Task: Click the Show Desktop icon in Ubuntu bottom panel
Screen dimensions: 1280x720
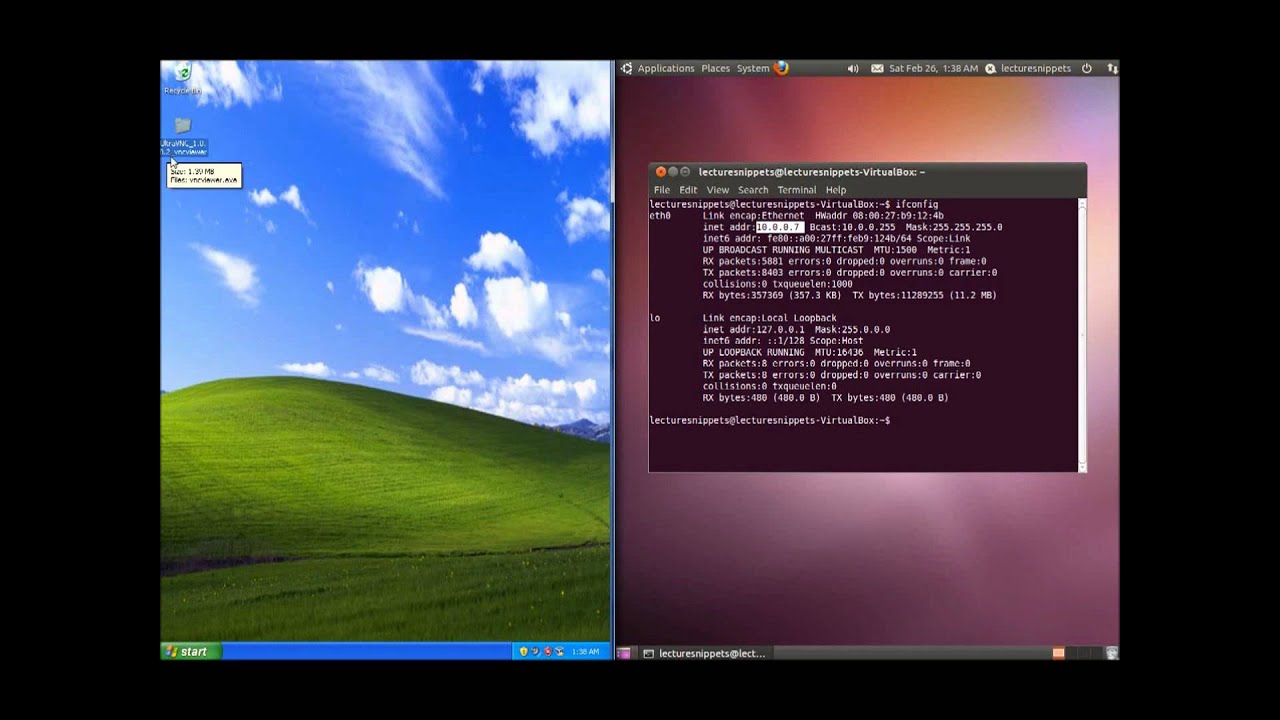Action: (x=624, y=653)
